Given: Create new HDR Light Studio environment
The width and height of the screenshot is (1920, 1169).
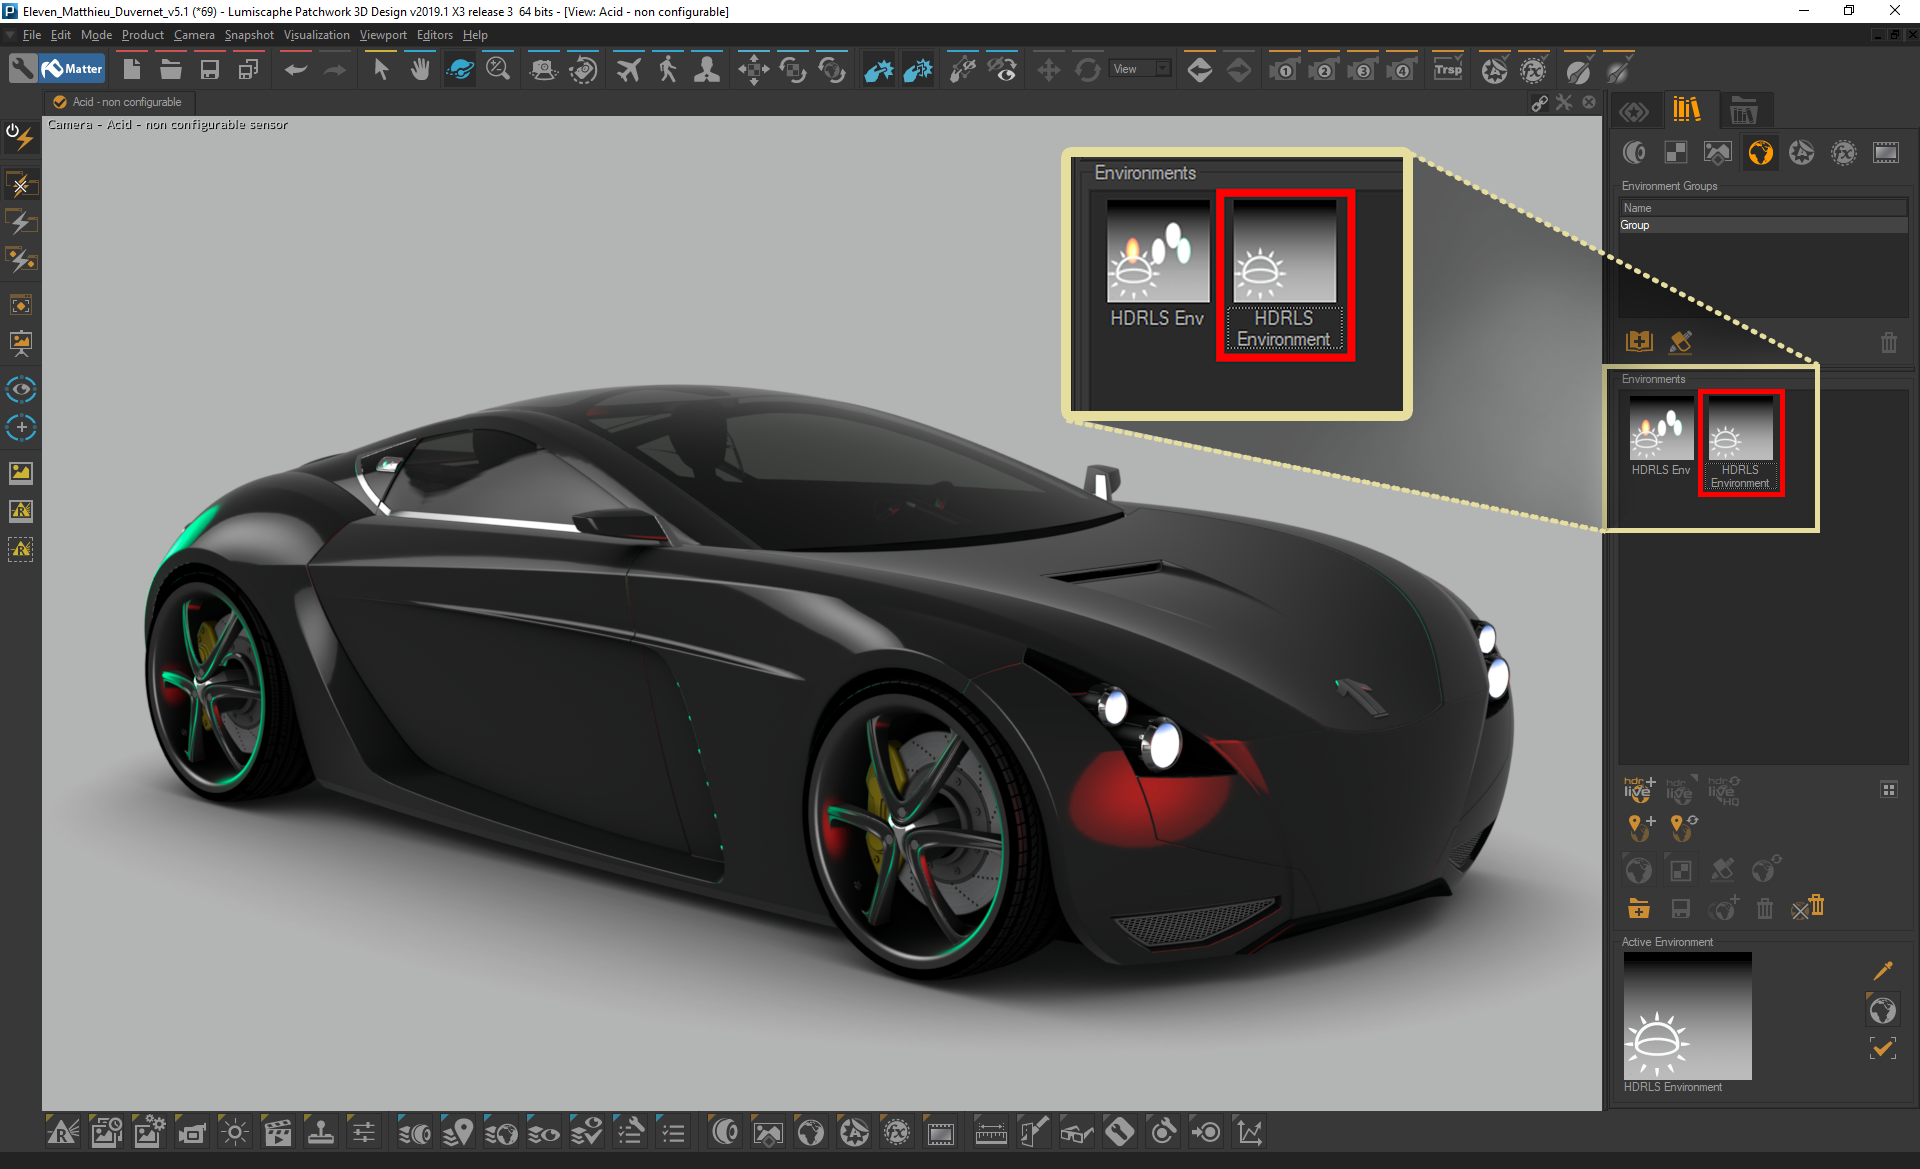Looking at the screenshot, I should point(1639,789).
